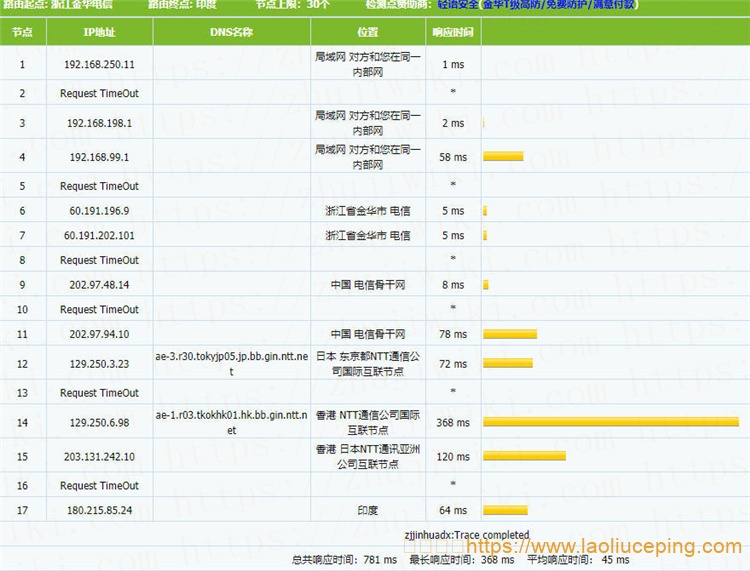750x571 pixels.
Task: Select IP address 192.168.198.1
Action: coord(99,123)
